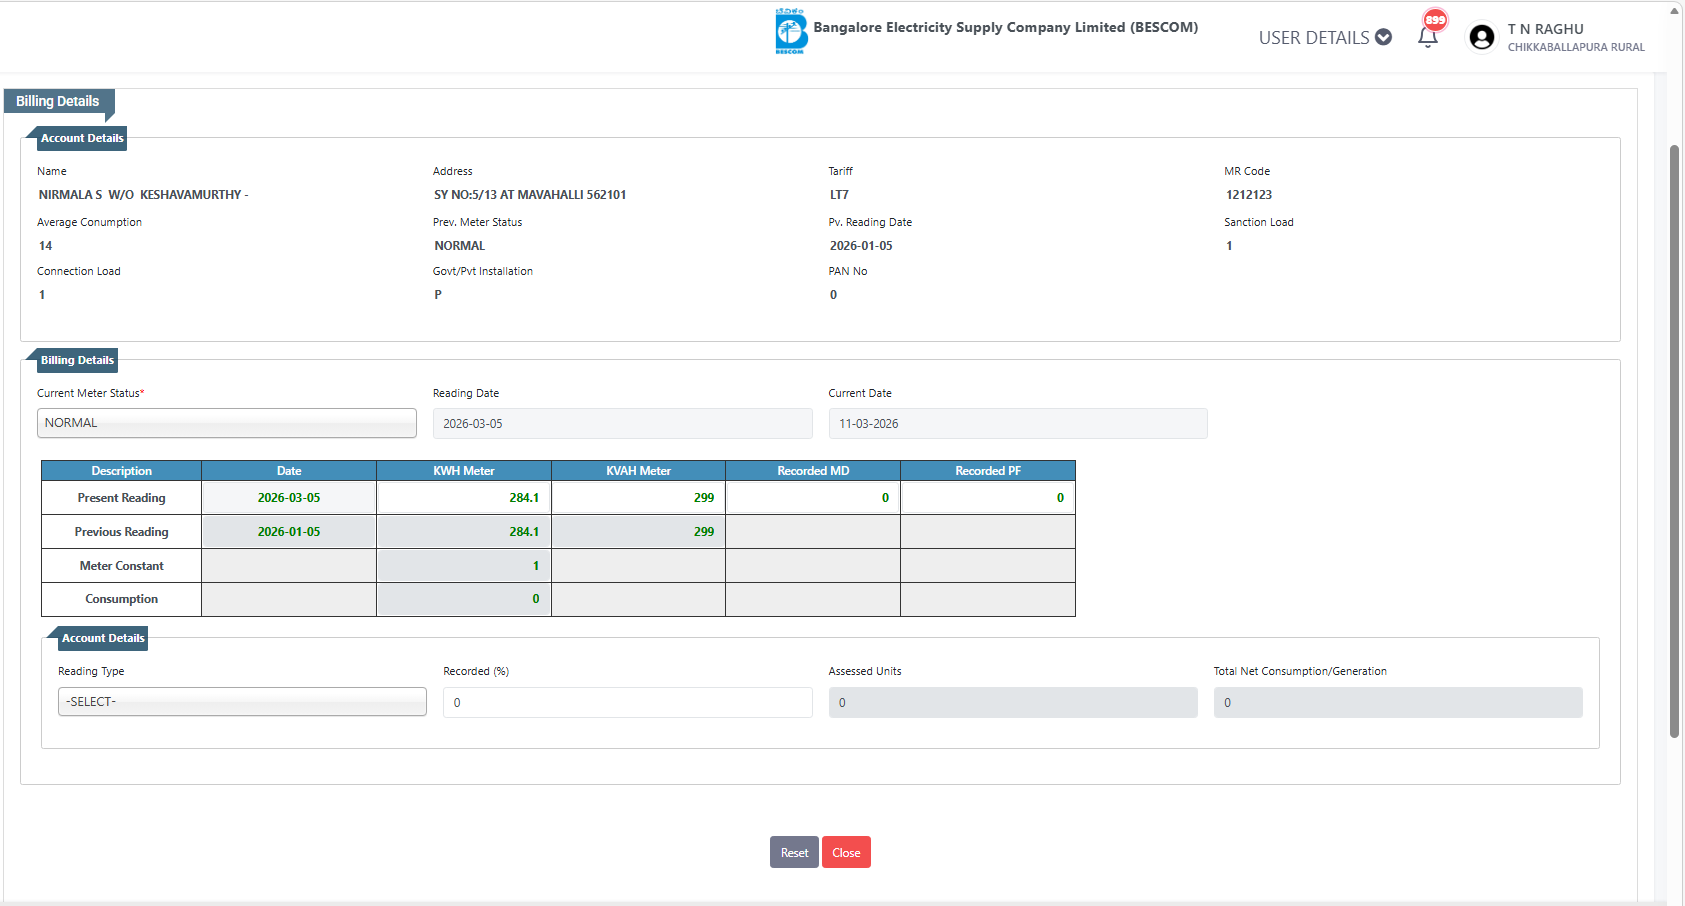Image resolution: width=1685 pixels, height=906 pixels.
Task: Click the red 899 notification badge
Action: click(1435, 20)
